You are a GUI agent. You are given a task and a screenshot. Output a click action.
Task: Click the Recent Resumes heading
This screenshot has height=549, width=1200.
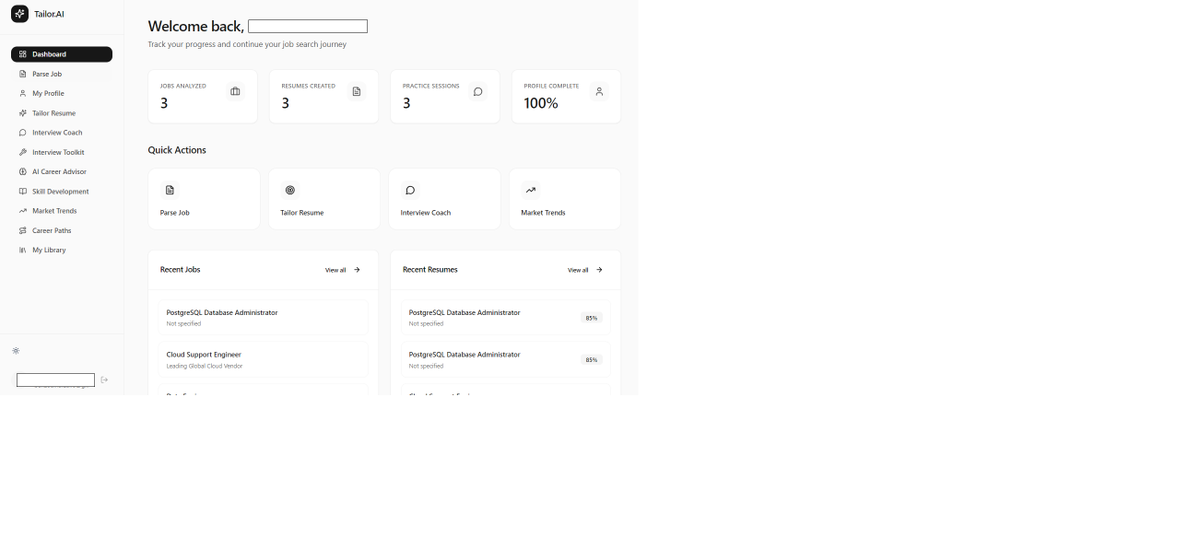click(430, 270)
